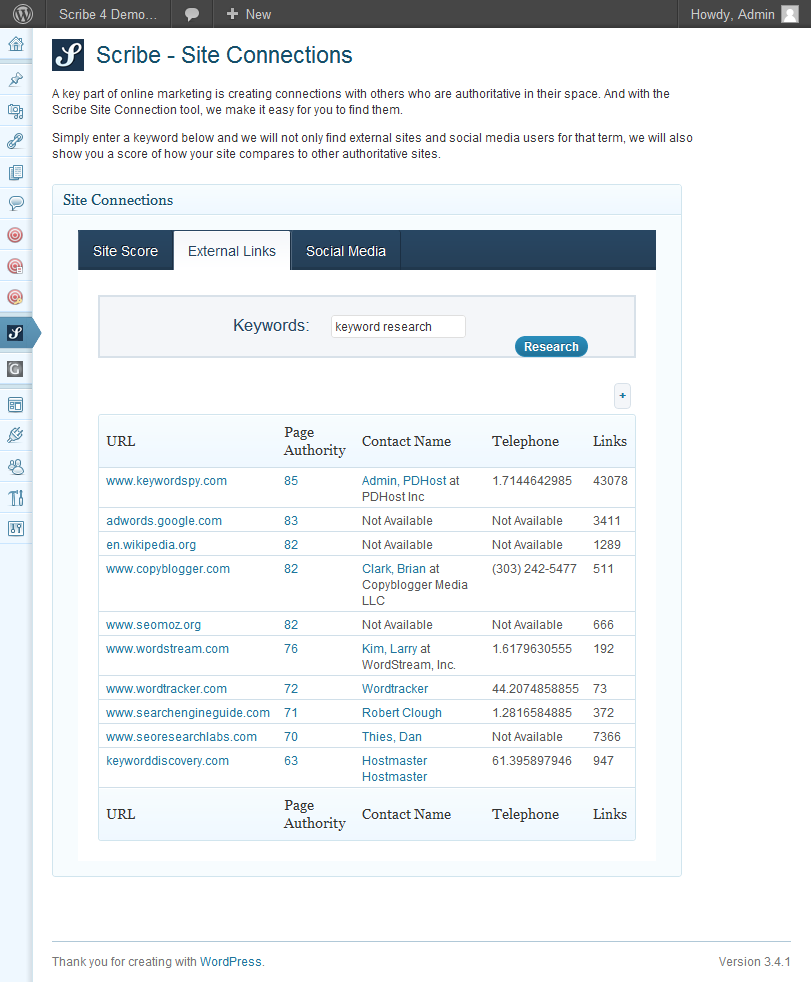
Task: Open the comments bubble in admin bar
Action: [192, 14]
